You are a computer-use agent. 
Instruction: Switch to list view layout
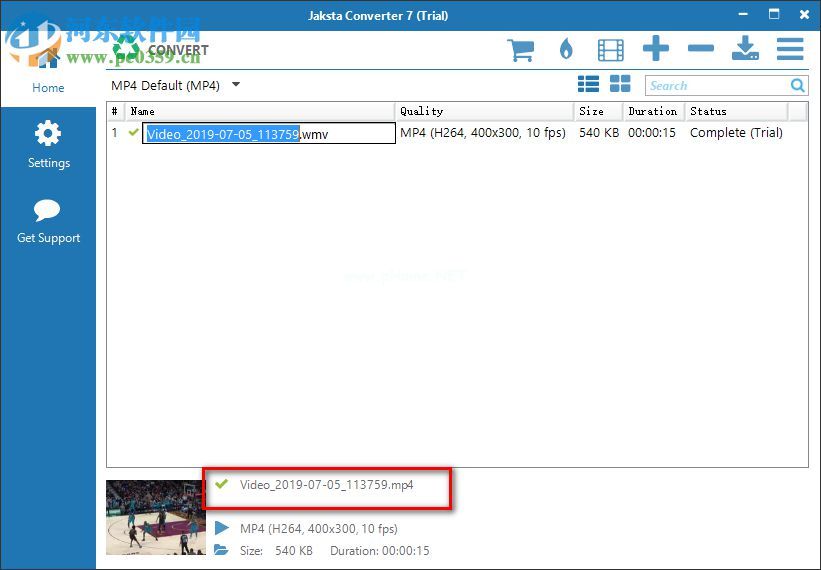588,85
